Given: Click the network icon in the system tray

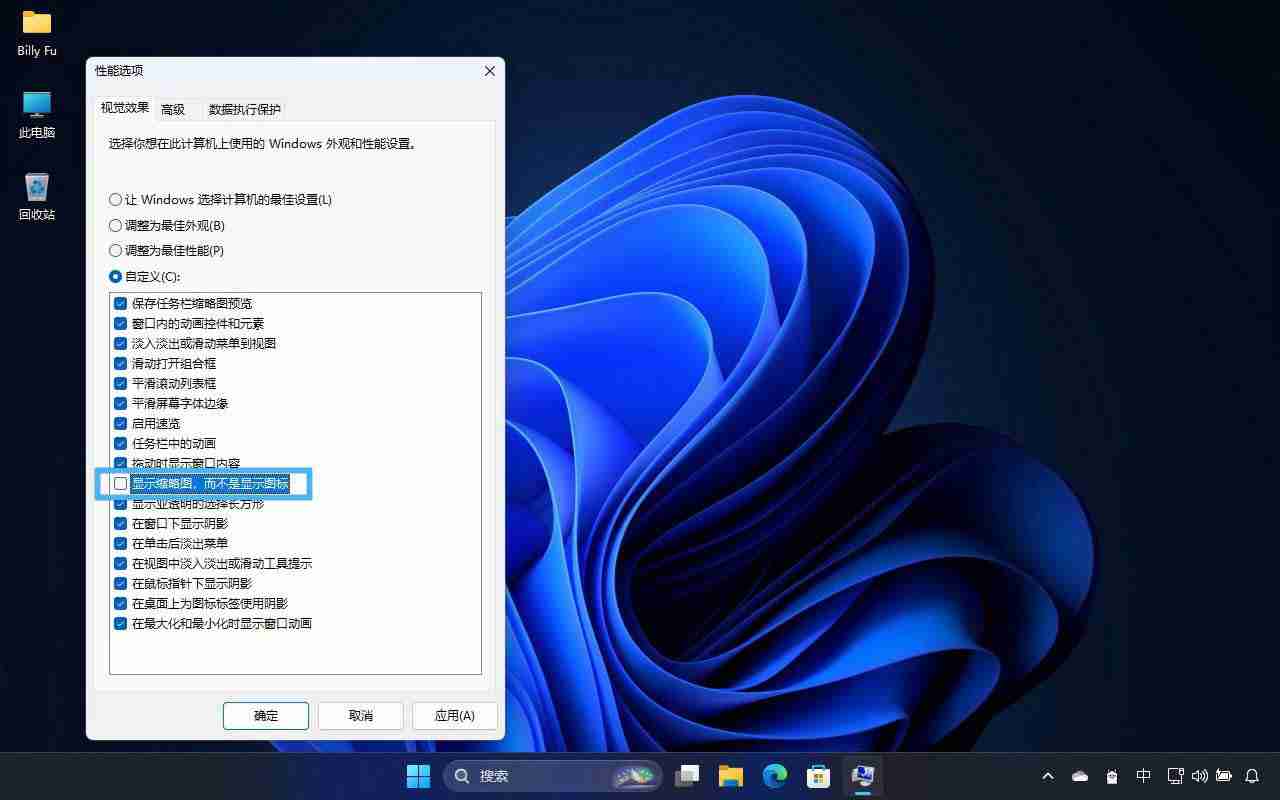Looking at the screenshot, I should (x=1174, y=775).
